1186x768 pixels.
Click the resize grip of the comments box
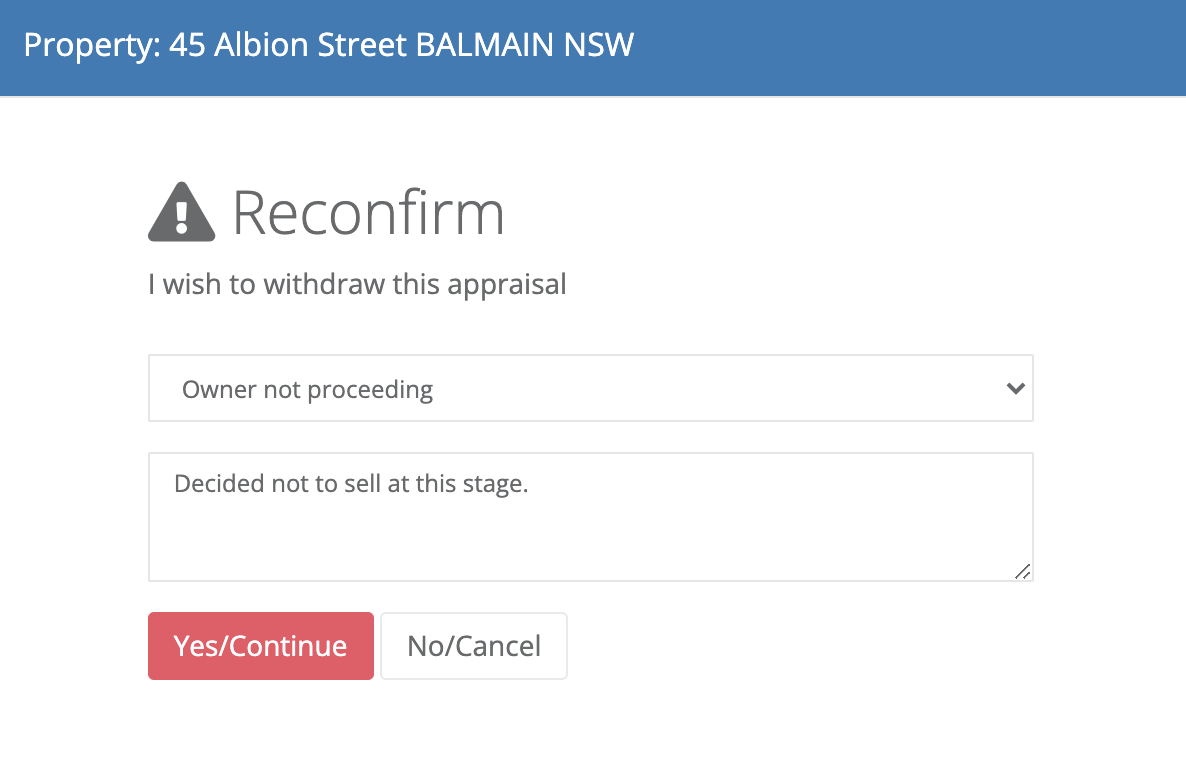(x=1023, y=572)
